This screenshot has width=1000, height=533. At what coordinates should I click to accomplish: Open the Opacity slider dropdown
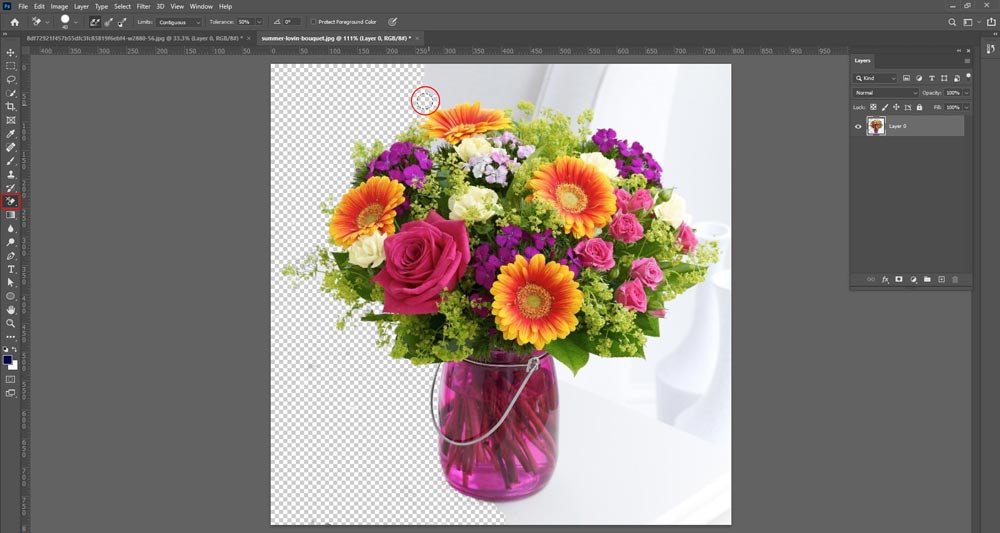click(x=967, y=92)
